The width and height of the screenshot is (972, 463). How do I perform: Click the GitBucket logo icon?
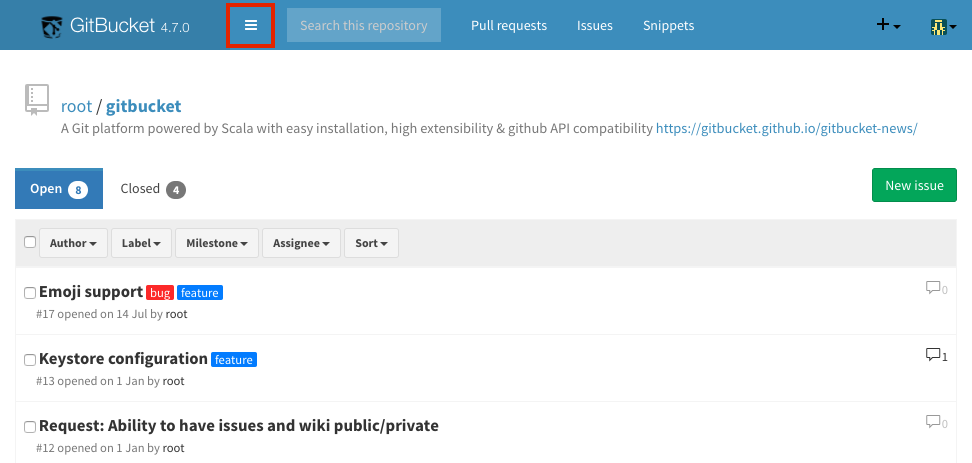coord(52,26)
